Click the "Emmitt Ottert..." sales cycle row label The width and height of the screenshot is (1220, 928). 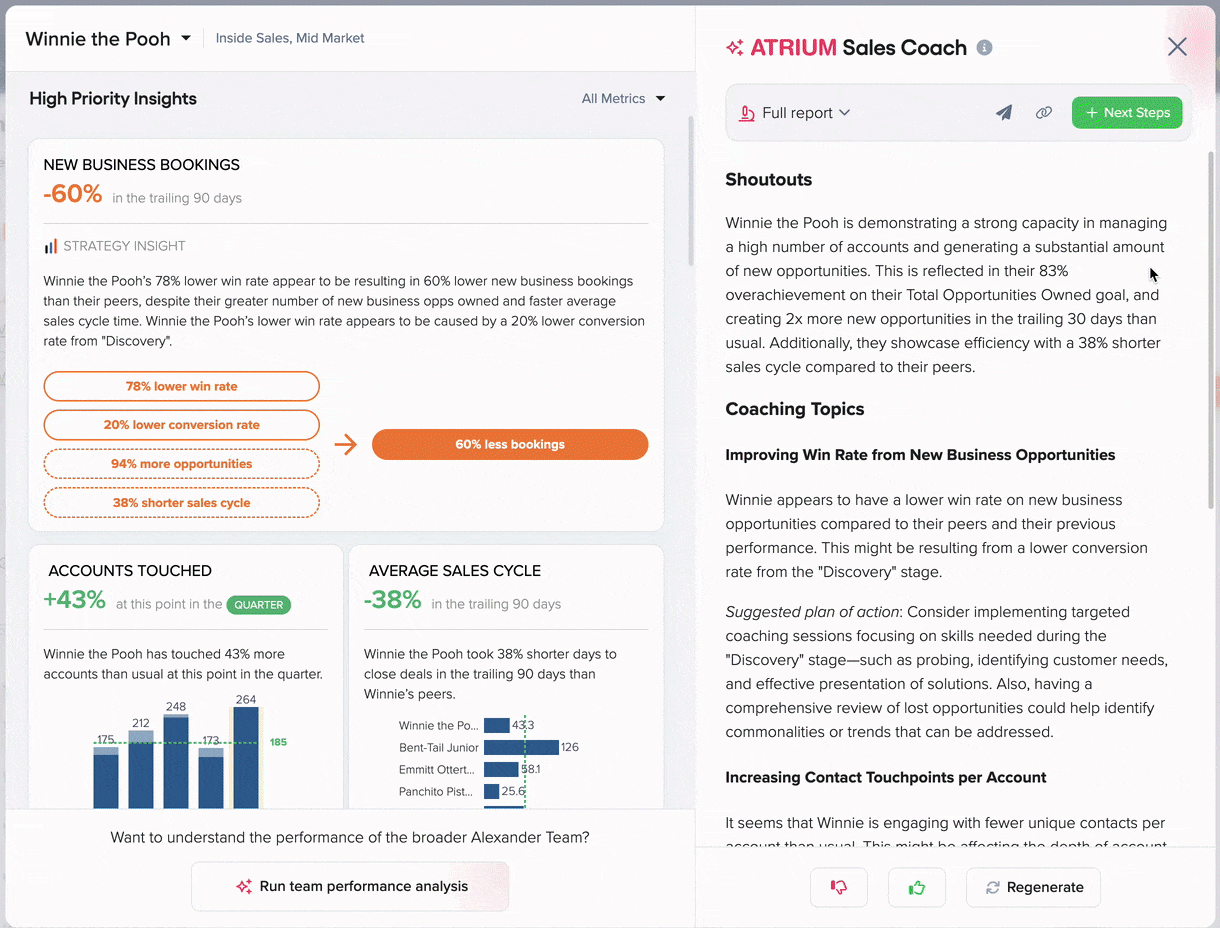439,770
